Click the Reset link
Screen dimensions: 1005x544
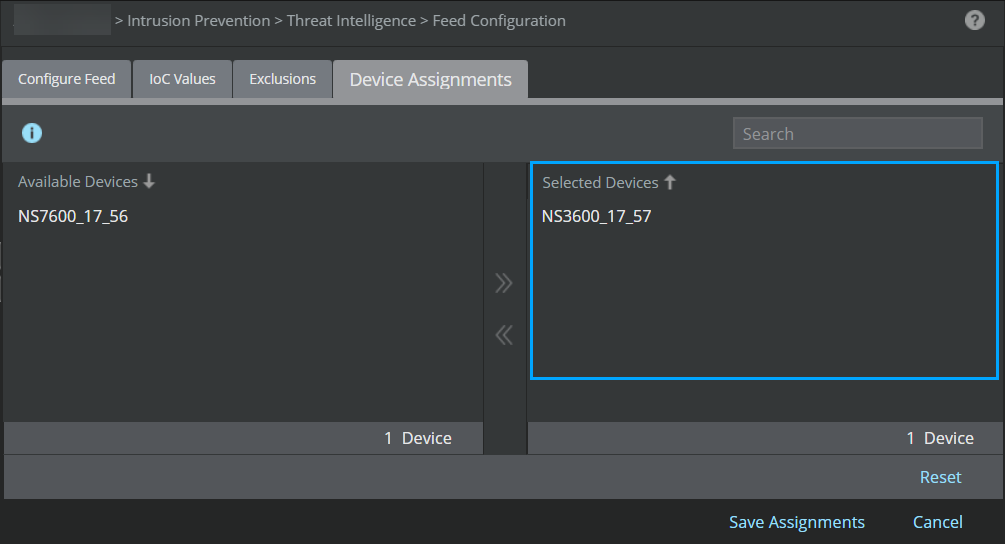click(x=940, y=477)
